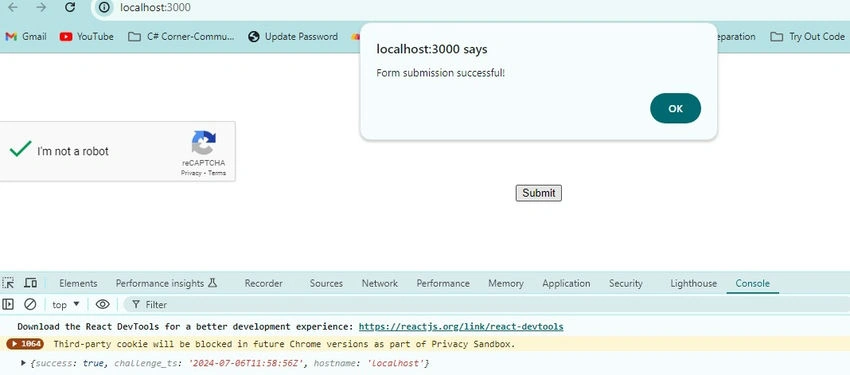Screen dimensions: 850x375
Task: Show the console sidebar icon
Action: pyautogui.click(x=8, y=305)
